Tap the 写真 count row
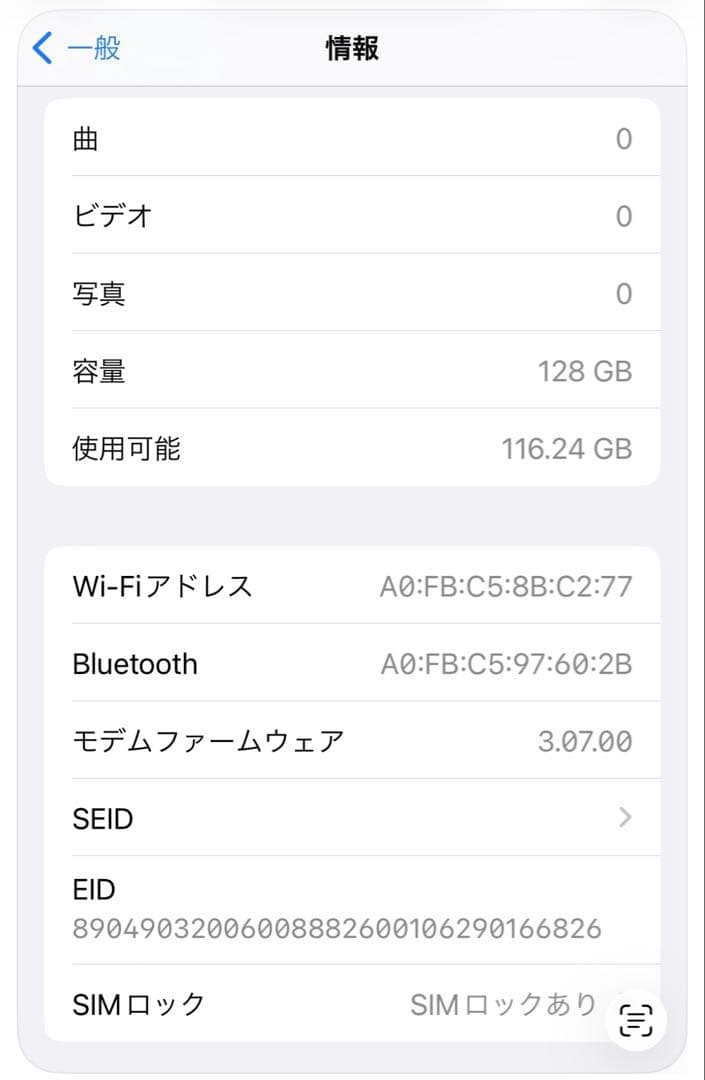The height and width of the screenshot is (1080, 705). tap(352, 293)
